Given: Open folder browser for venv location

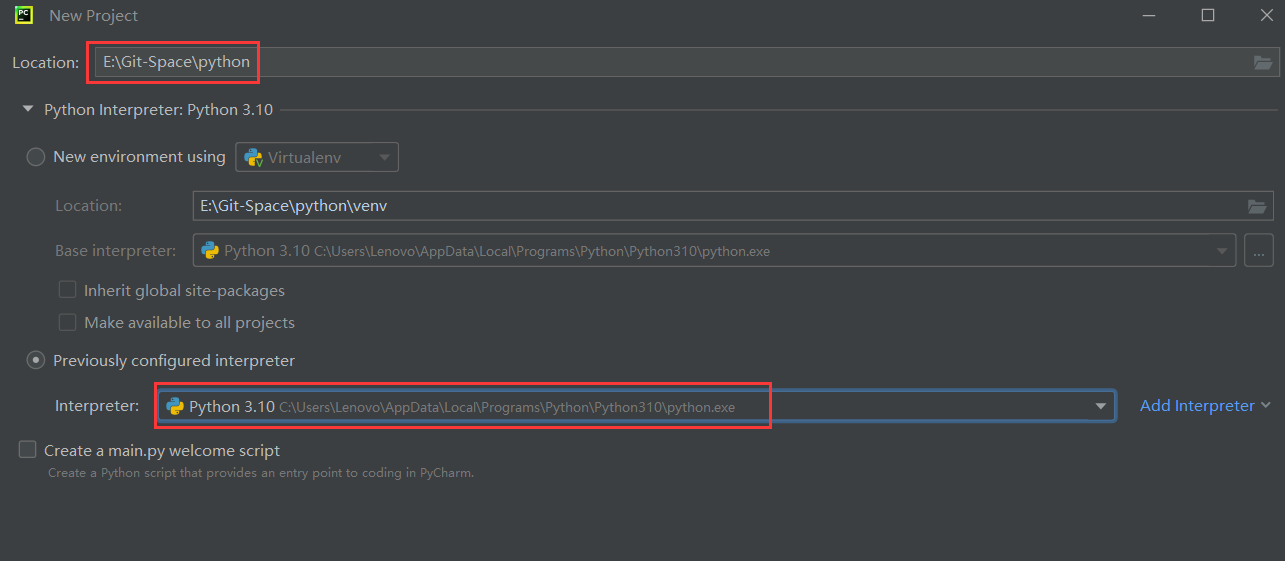Looking at the screenshot, I should pyautogui.click(x=1257, y=206).
